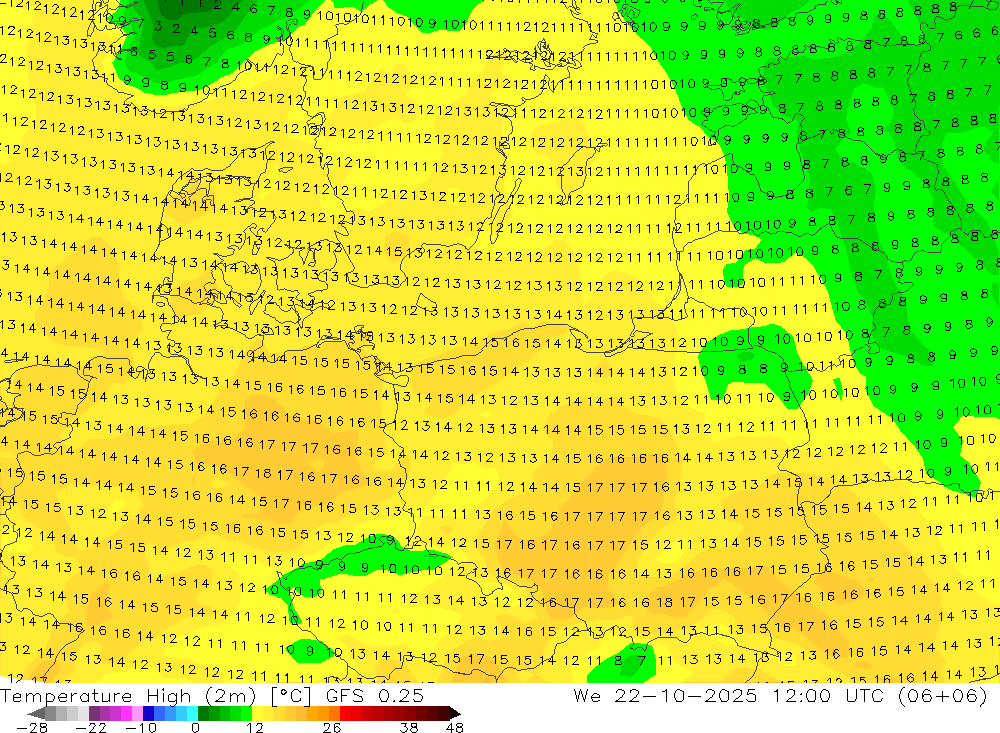This screenshot has width=1000, height=733.
Task: Click the '0' legend value
Action: pyautogui.click(x=196, y=728)
